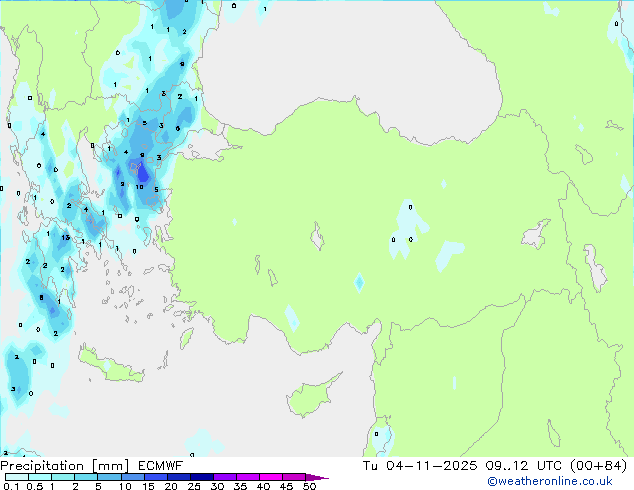The height and width of the screenshot is (490, 634).
Task: Click the "0.1" legend scale label
Action: click(11, 486)
